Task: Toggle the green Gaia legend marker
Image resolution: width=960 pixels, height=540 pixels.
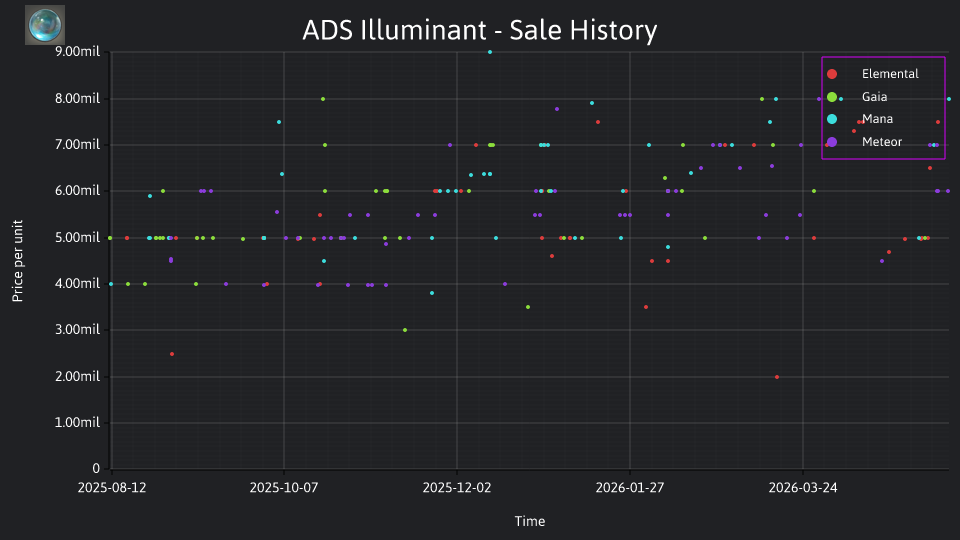Action: pyautogui.click(x=831, y=97)
